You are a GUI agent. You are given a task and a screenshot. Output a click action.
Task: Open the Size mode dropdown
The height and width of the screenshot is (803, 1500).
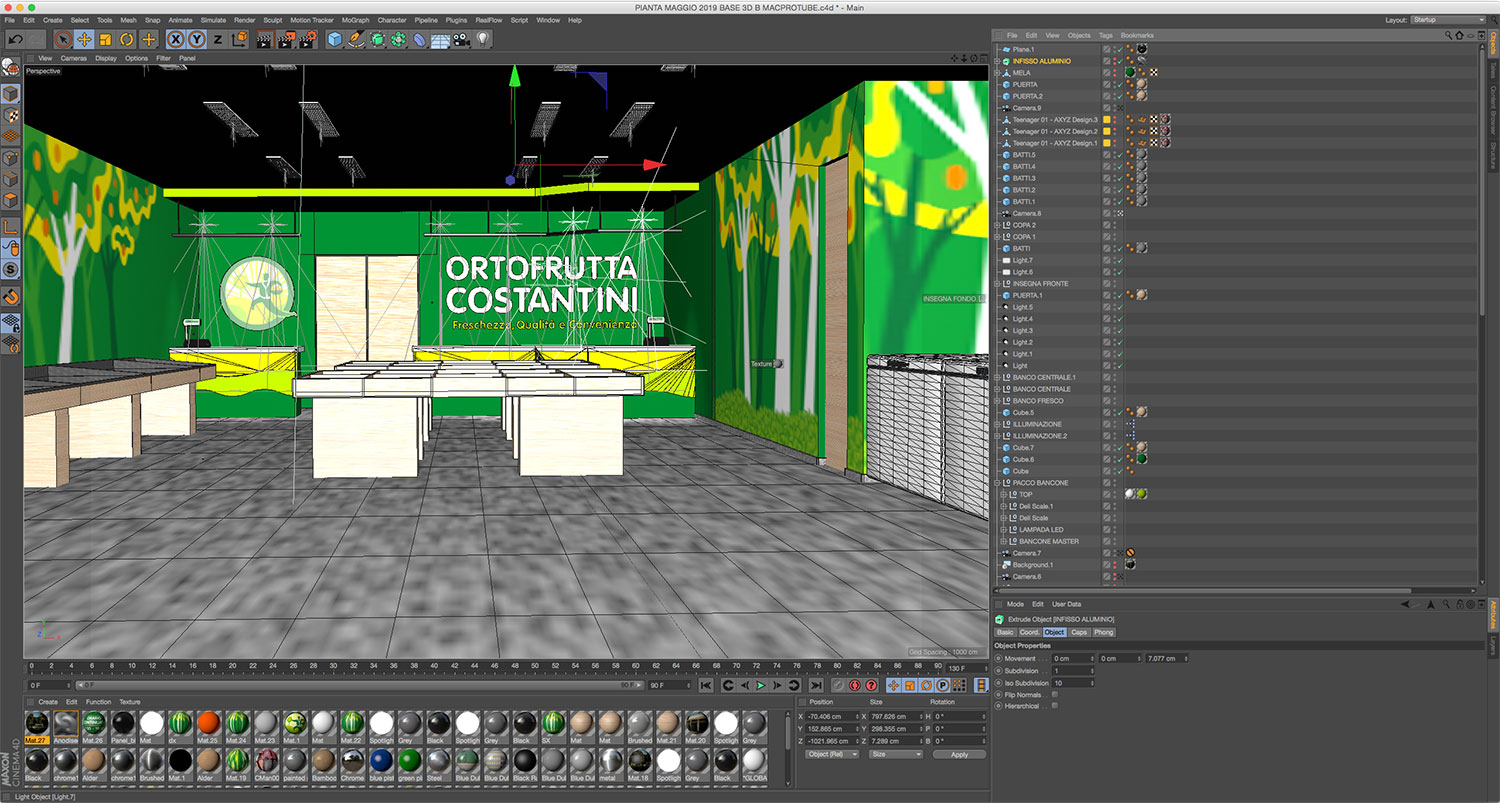coord(895,755)
